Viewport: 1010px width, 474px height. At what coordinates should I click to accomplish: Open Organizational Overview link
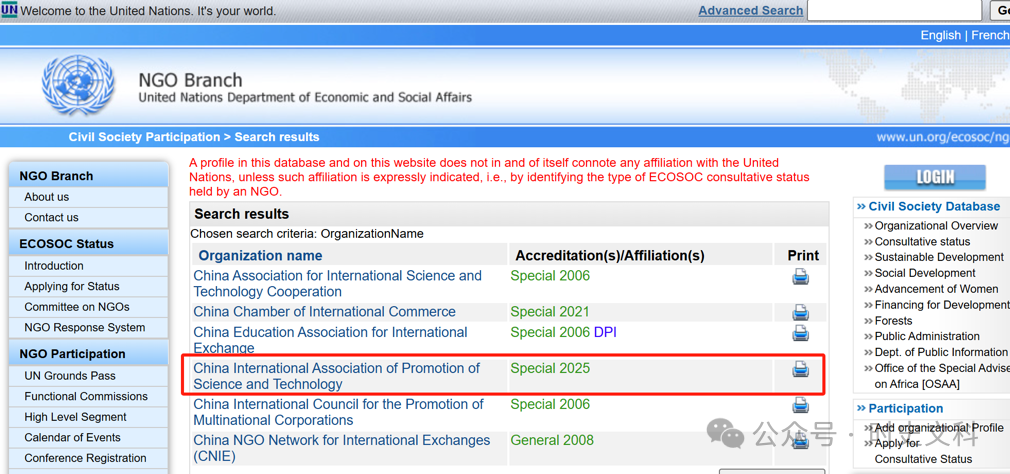[936, 226]
